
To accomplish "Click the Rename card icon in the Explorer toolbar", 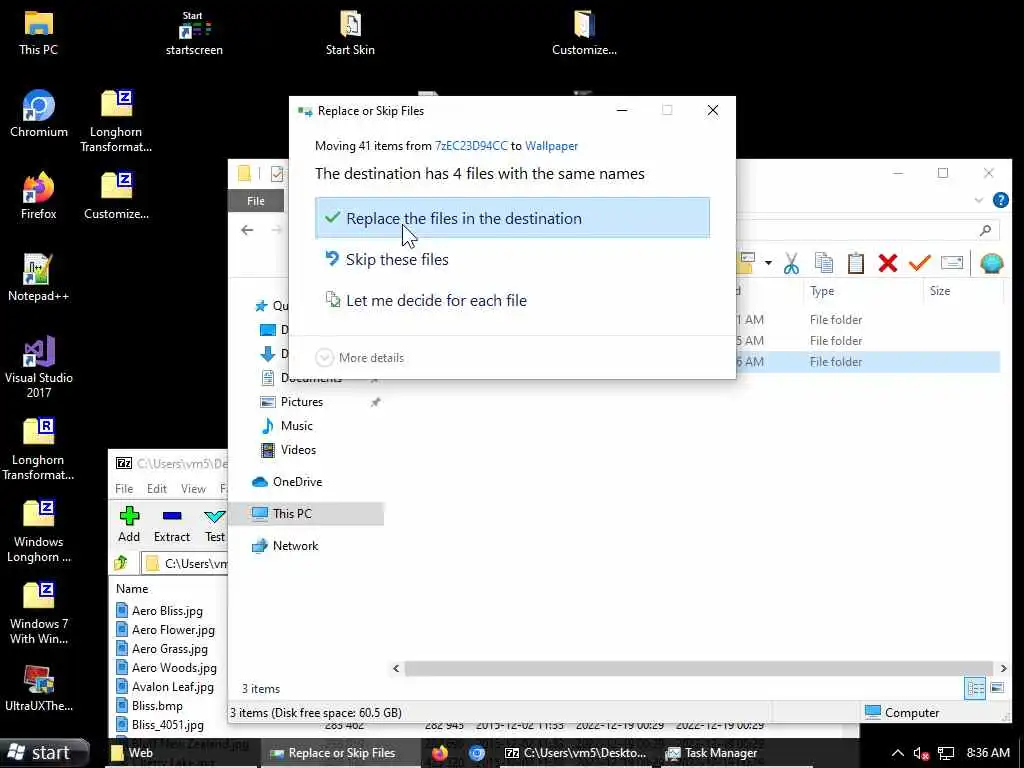I will (952, 263).
